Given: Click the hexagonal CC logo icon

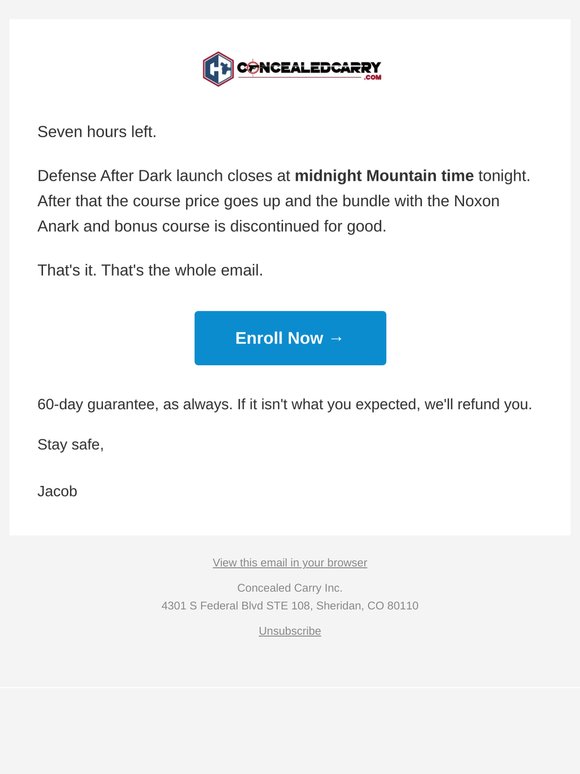Looking at the screenshot, I should [x=218, y=69].
